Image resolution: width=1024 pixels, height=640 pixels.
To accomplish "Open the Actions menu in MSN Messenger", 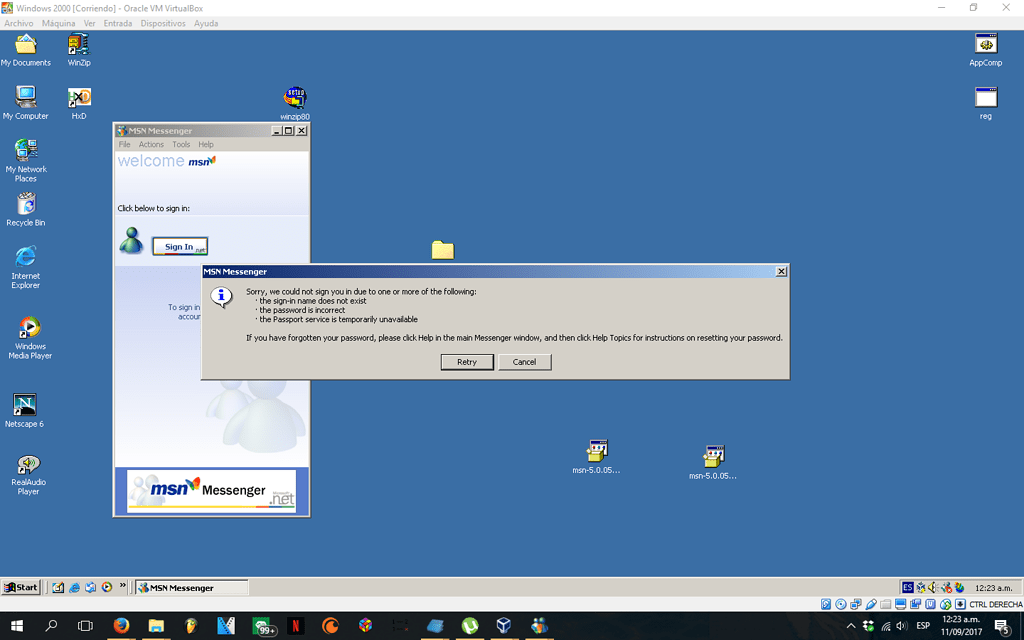I will click(151, 144).
